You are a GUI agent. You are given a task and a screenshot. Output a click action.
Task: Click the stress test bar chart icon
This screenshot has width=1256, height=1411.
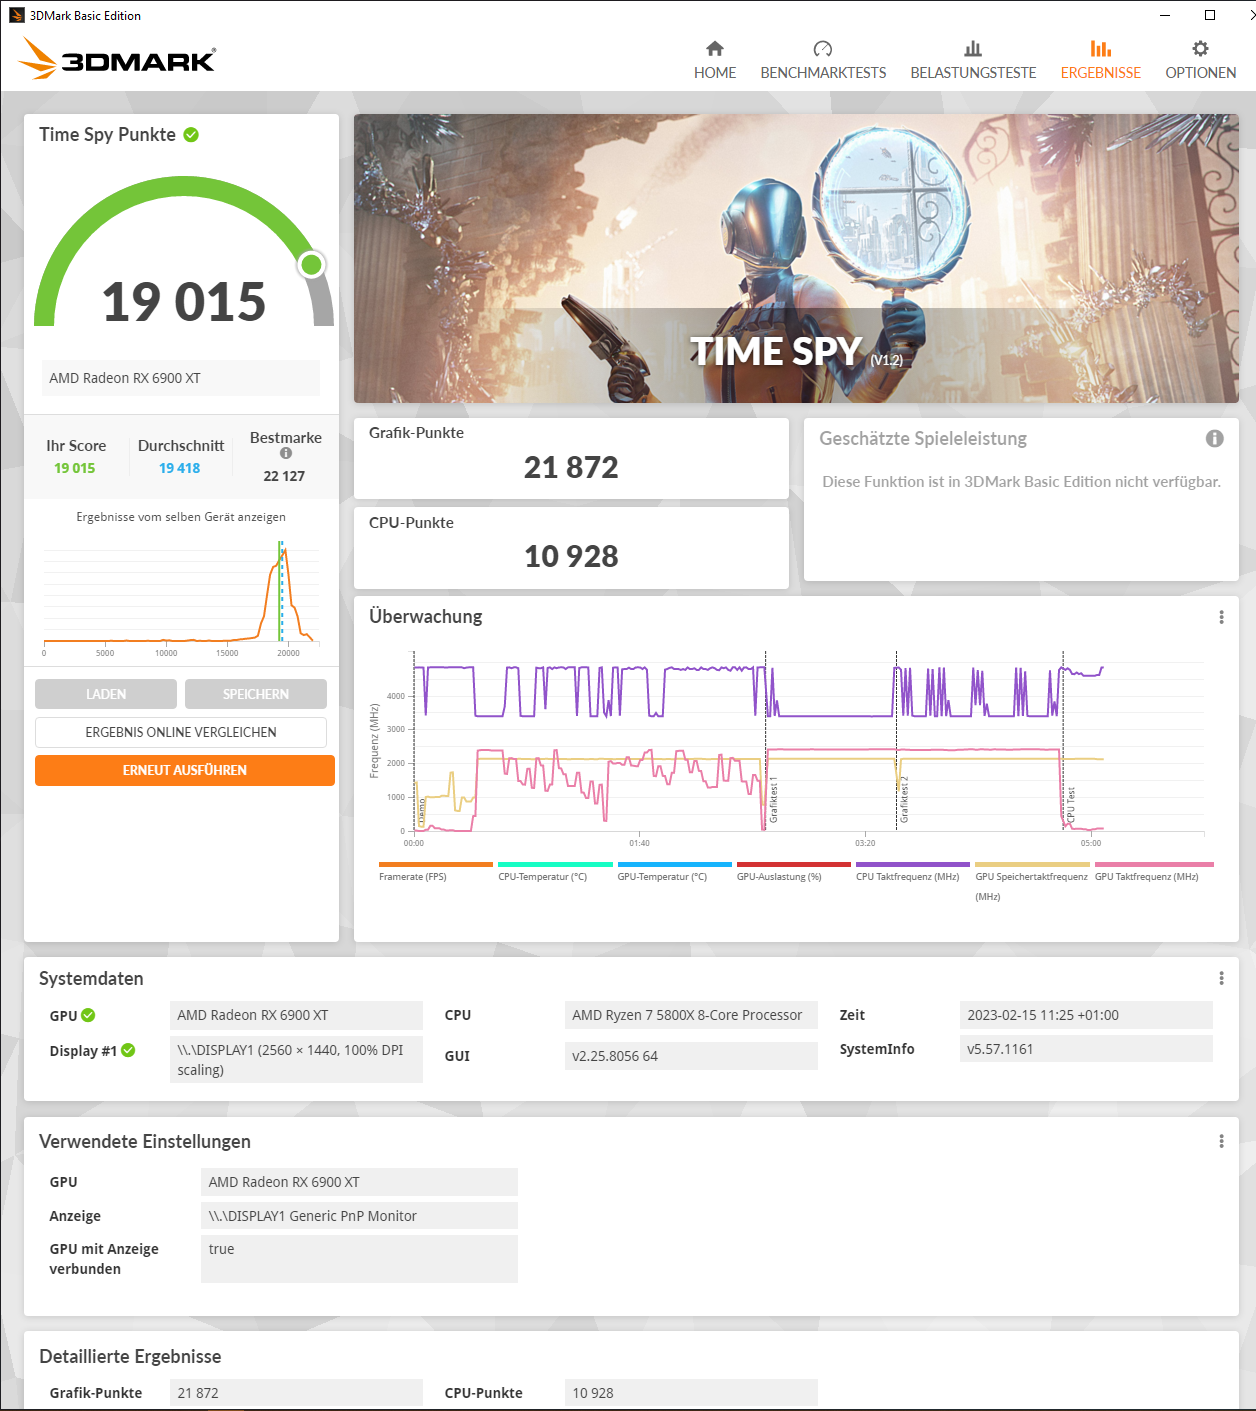click(973, 48)
